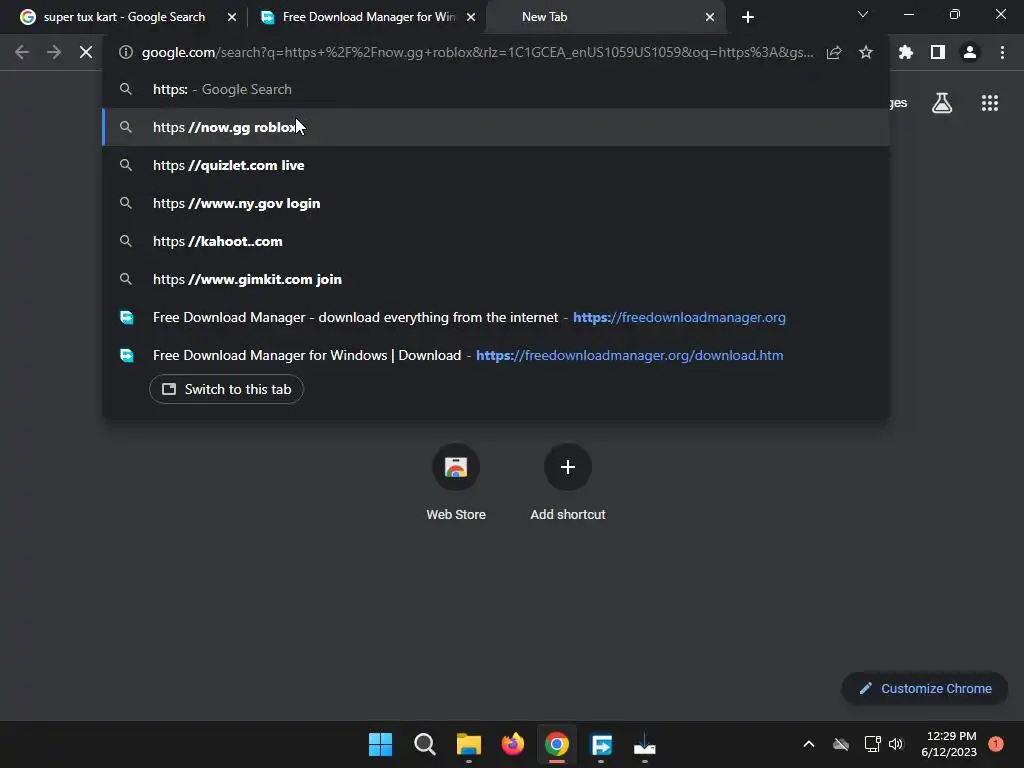Viewport: 1024px width, 768px height.
Task: Open Search Labs flask icon
Action: (x=942, y=103)
